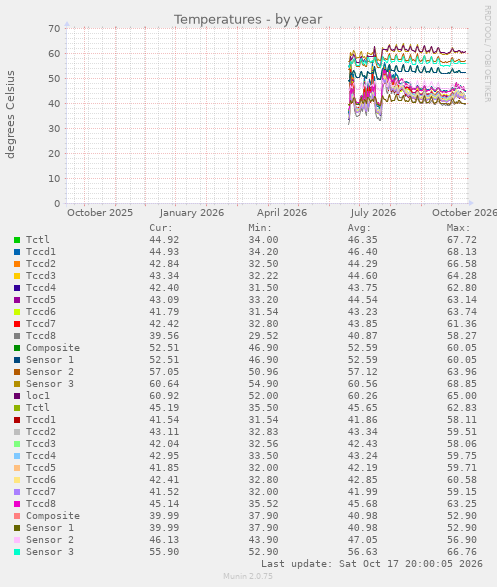Click the Tccd2 min value 32.50
This screenshot has width=497, height=587.
[x=263, y=264]
